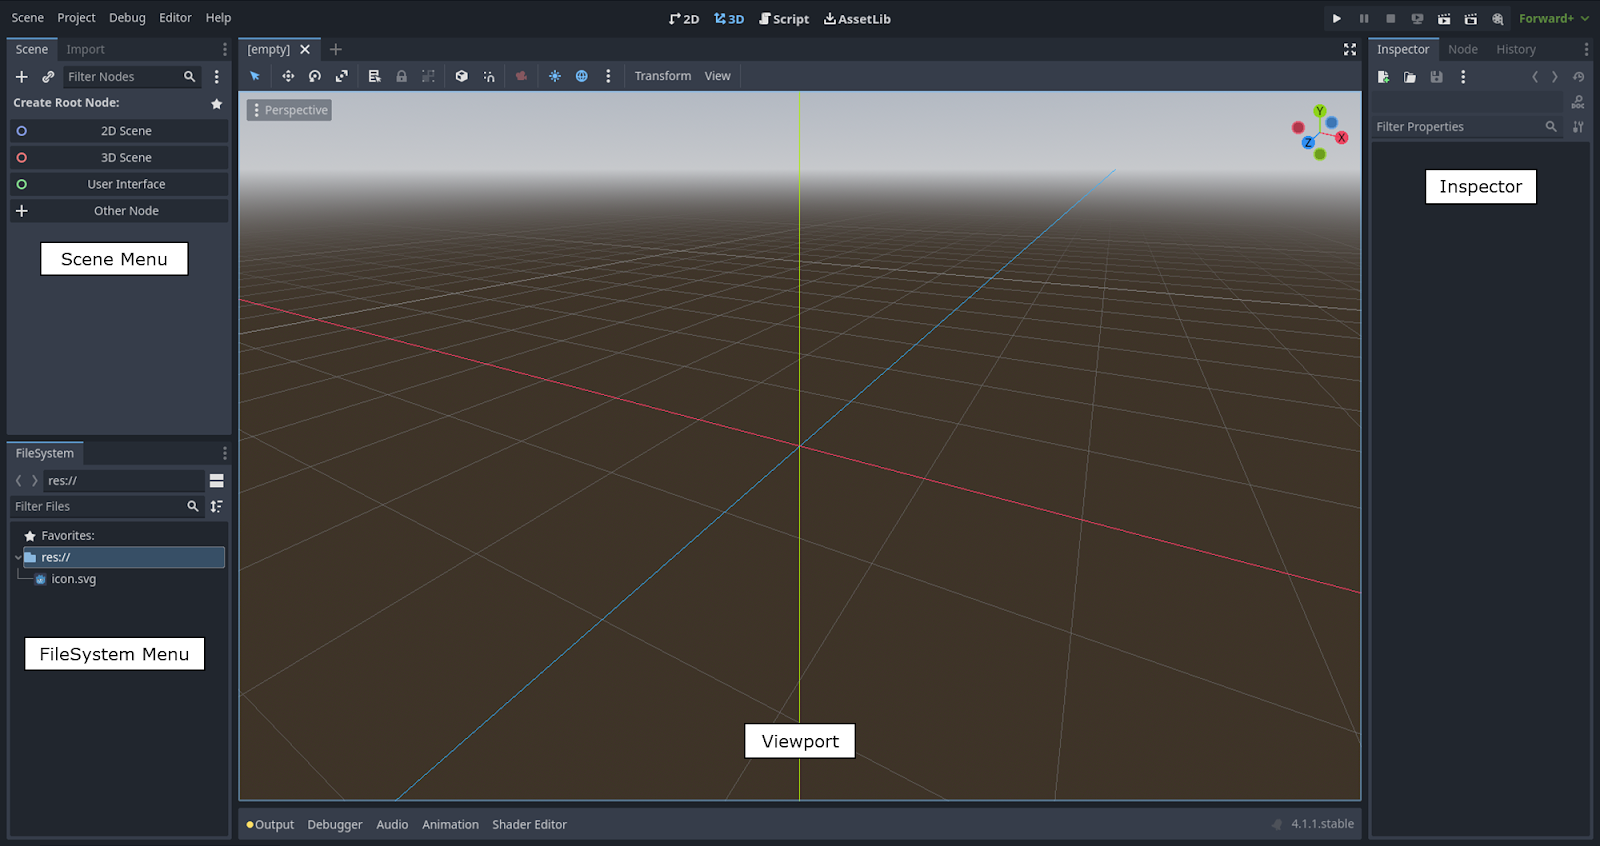Show list of selectable nodes tool
Viewport: 1600px width, 846px height.
pyautogui.click(x=375, y=76)
